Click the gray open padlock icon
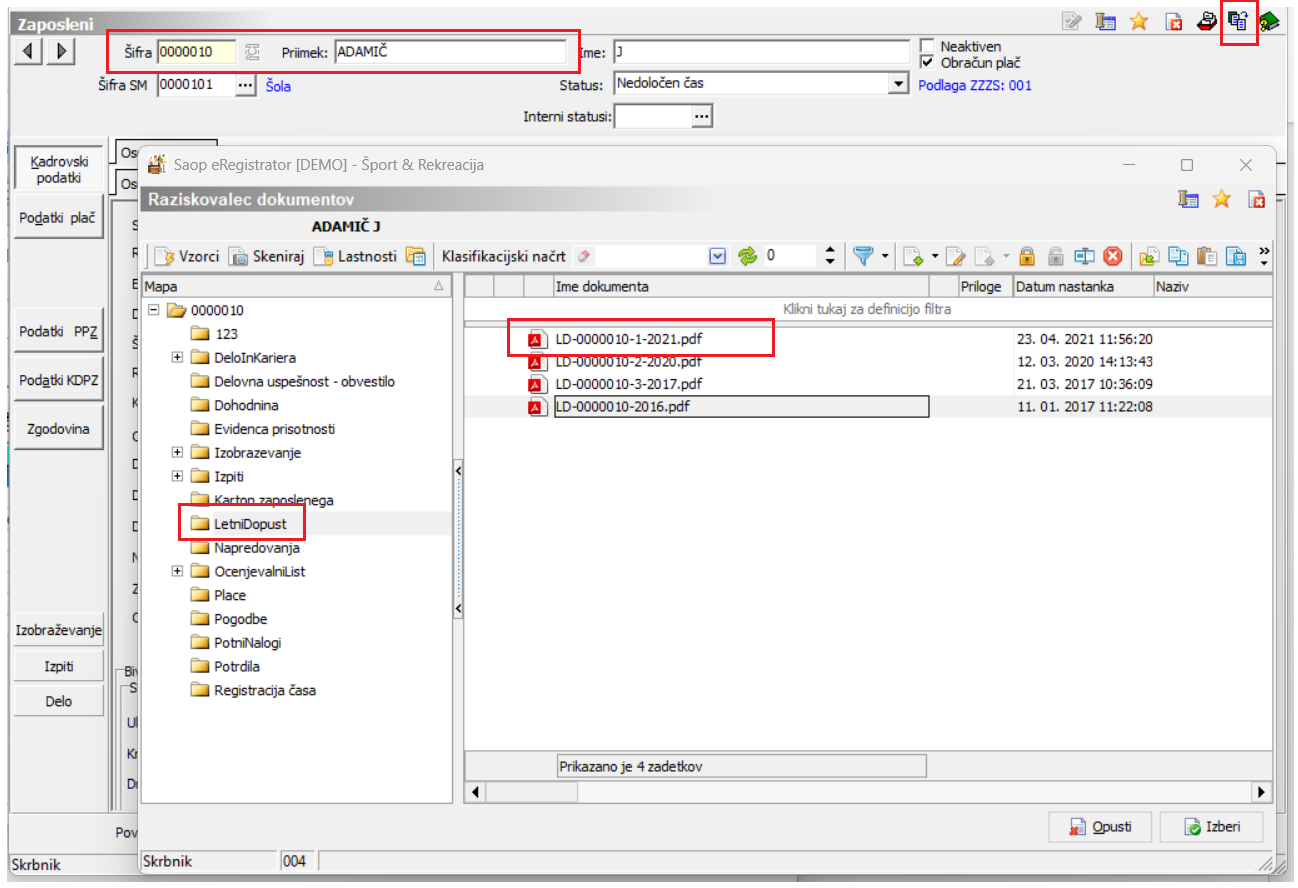Screen dimensions: 1298x888 click(1055, 256)
